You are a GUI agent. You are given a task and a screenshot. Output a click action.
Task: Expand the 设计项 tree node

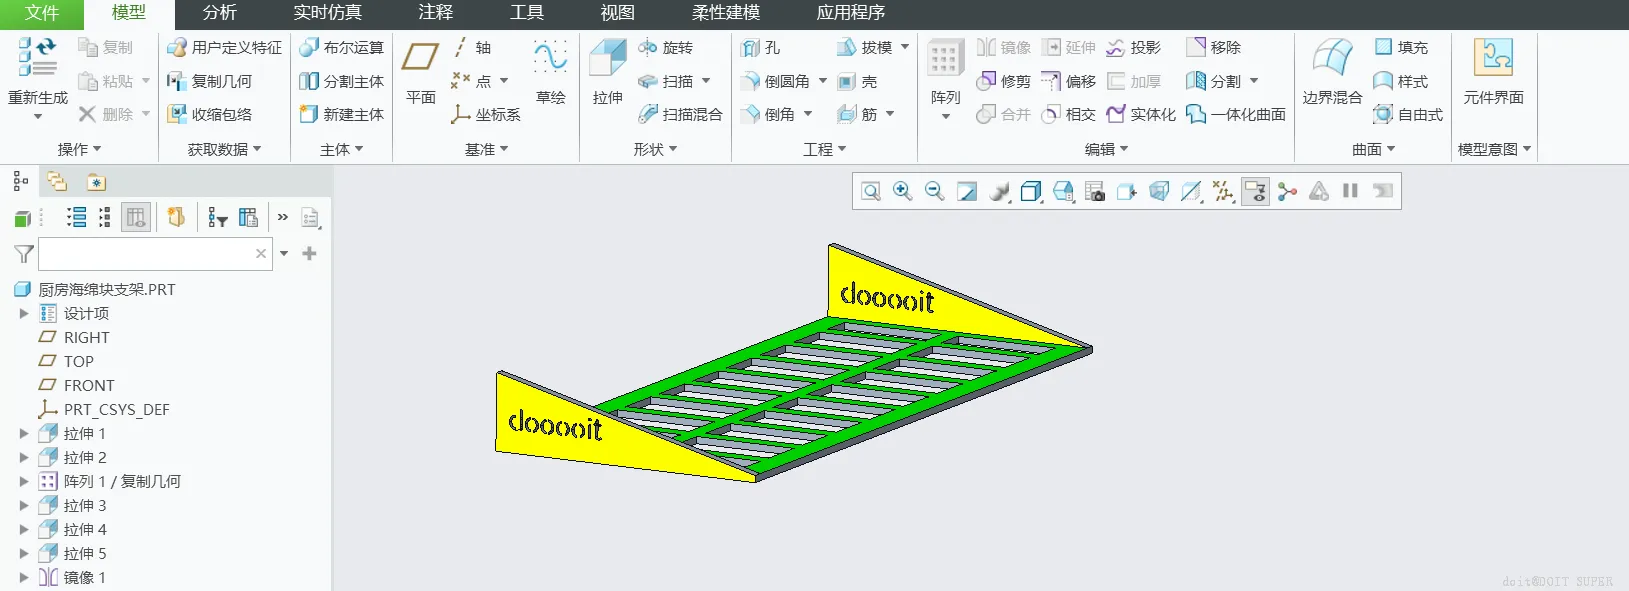click(24, 313)
